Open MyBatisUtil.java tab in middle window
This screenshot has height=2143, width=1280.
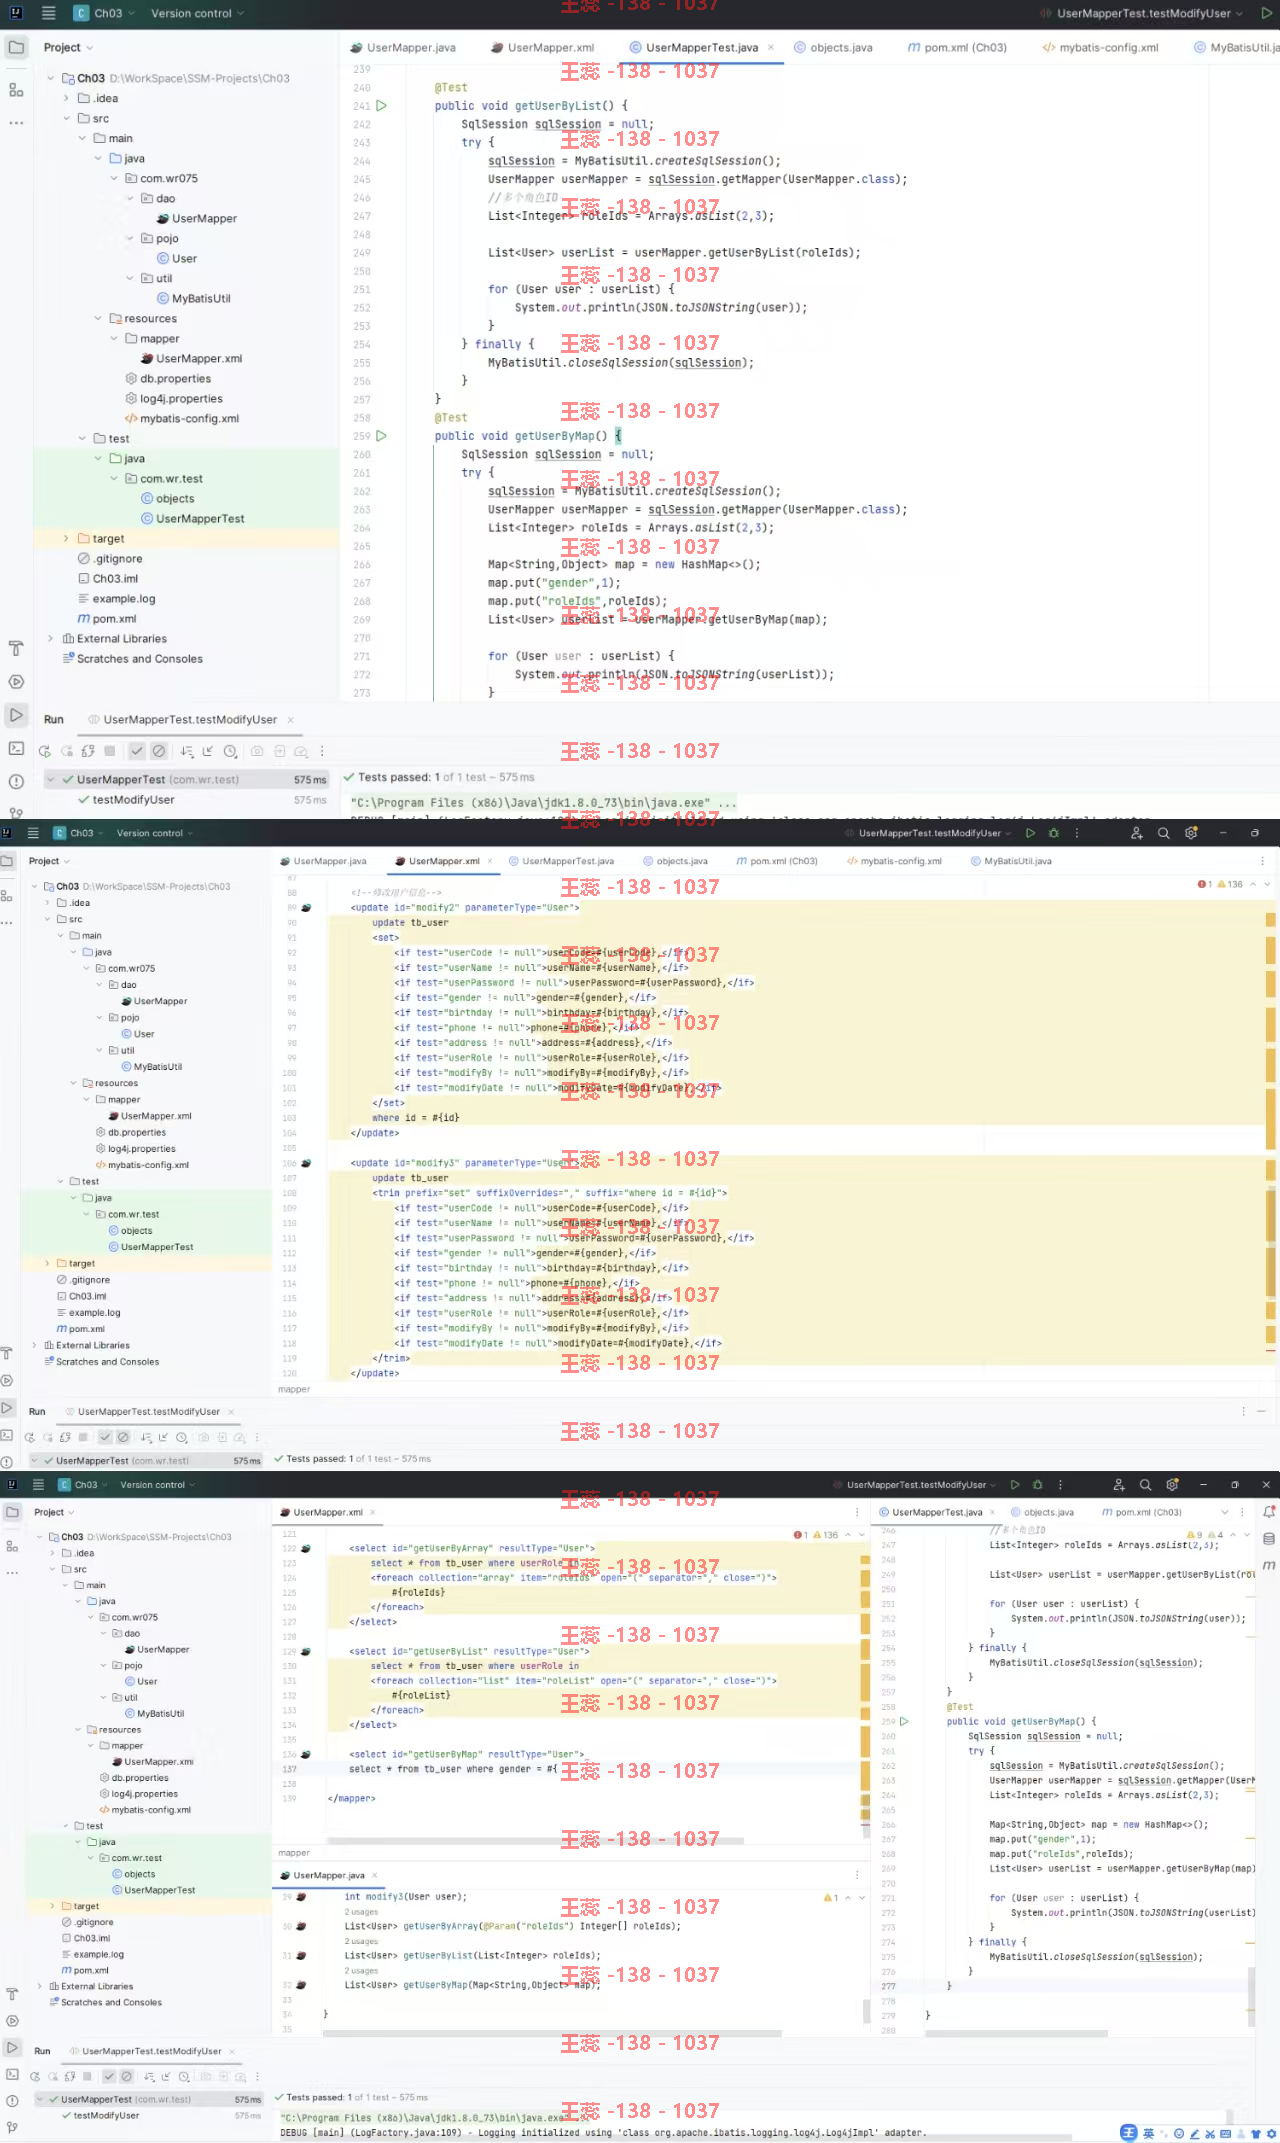click(1011, 861)
